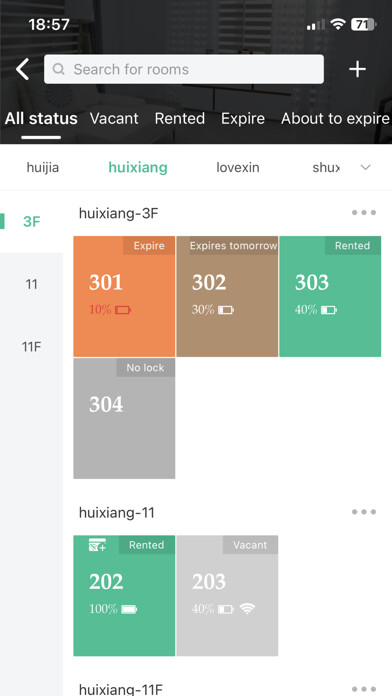Filter rooms by Vacant status
Screen dimensions: 392x696
tap(114, 119)
